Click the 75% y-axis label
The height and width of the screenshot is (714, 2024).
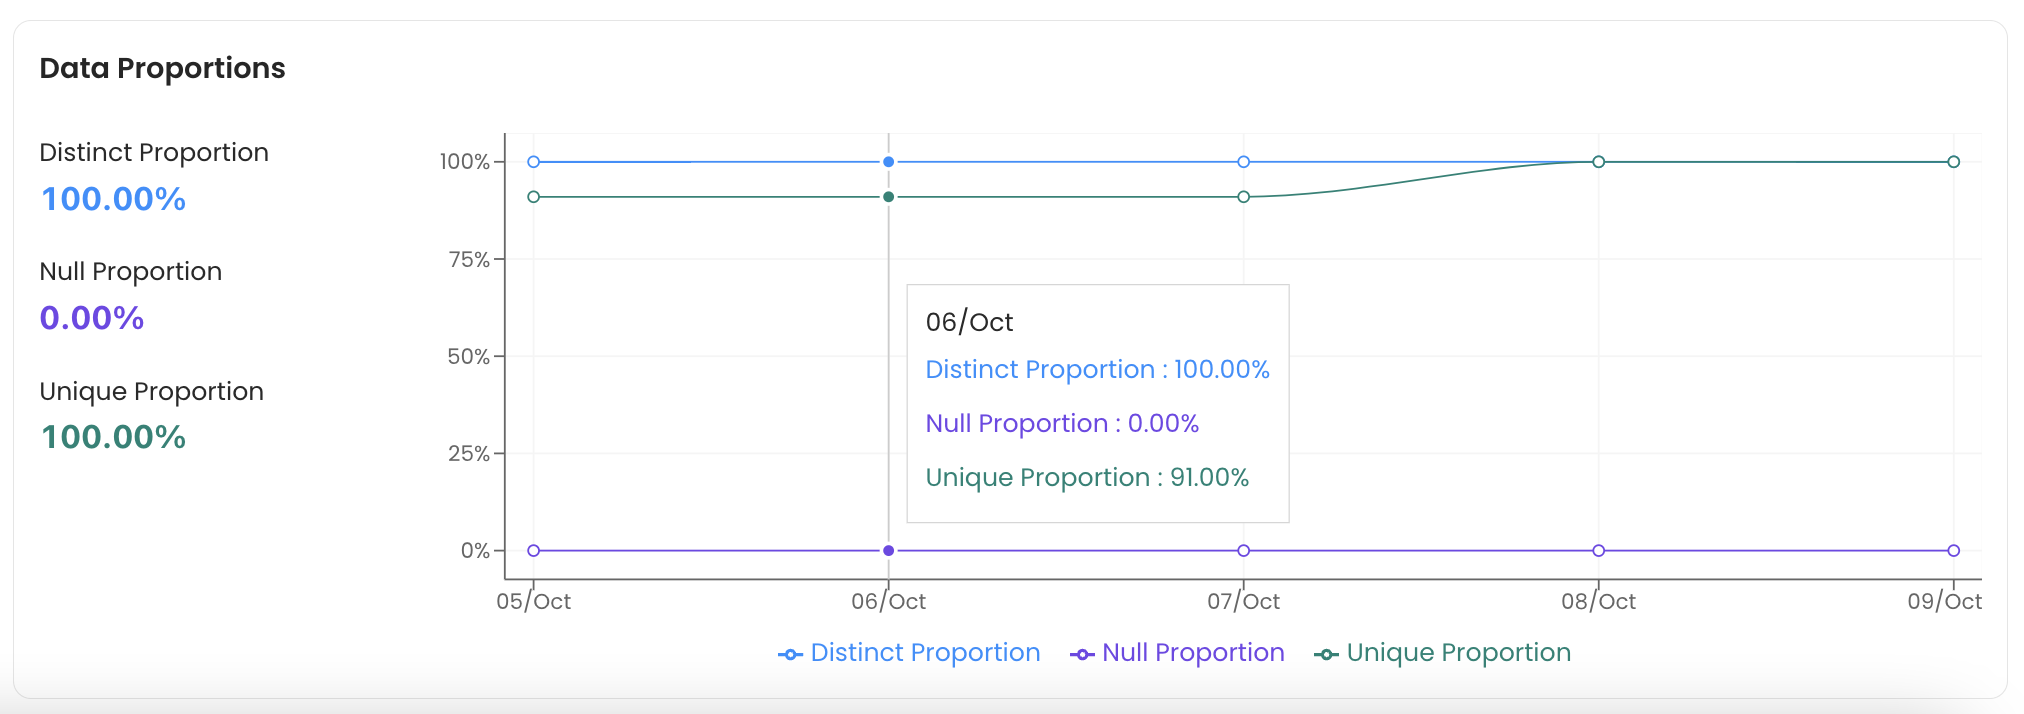469,260
